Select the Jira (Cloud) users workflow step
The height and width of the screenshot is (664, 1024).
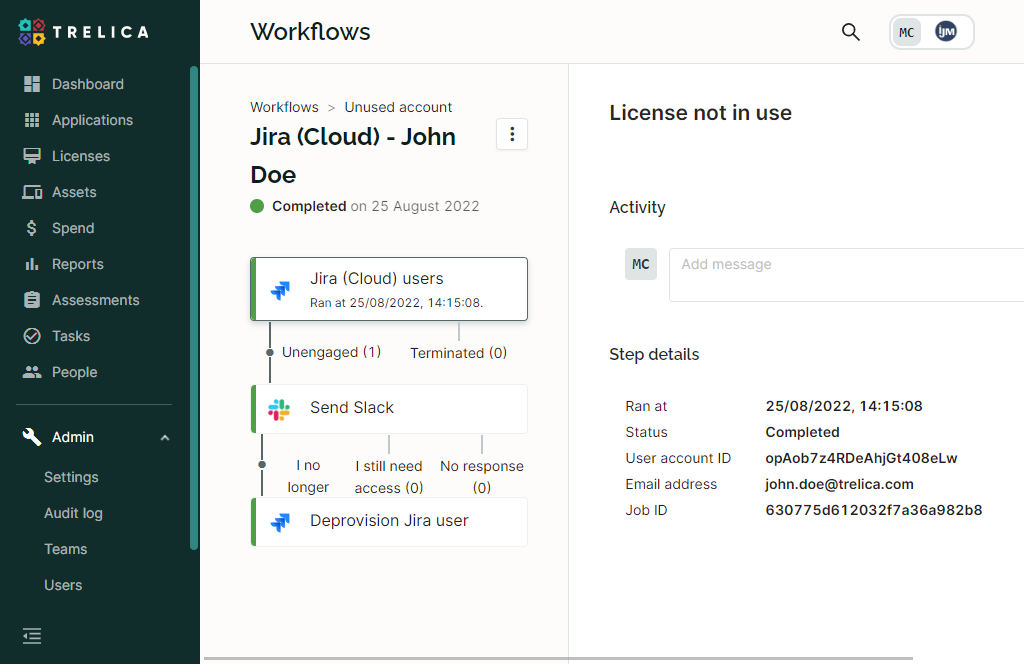coord(389,289)
